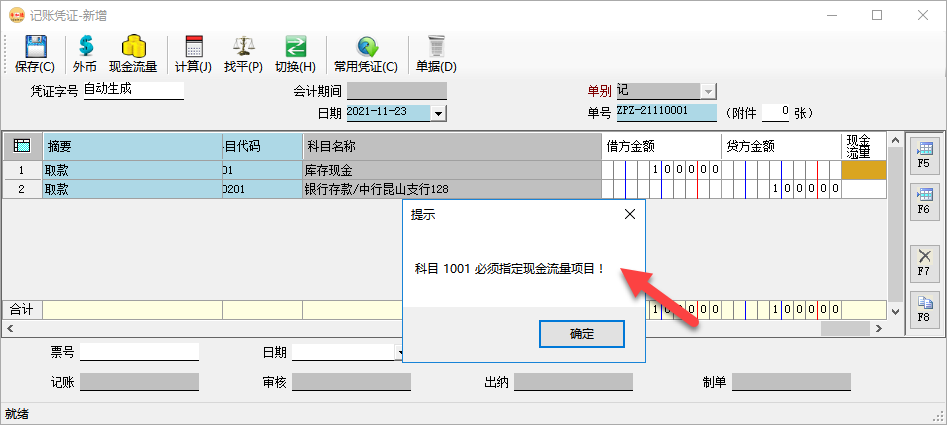Open 常用凭证(C) common vouchers
Image resolution: width=947 pixels, height=425 pixels.
click(366, 54)
